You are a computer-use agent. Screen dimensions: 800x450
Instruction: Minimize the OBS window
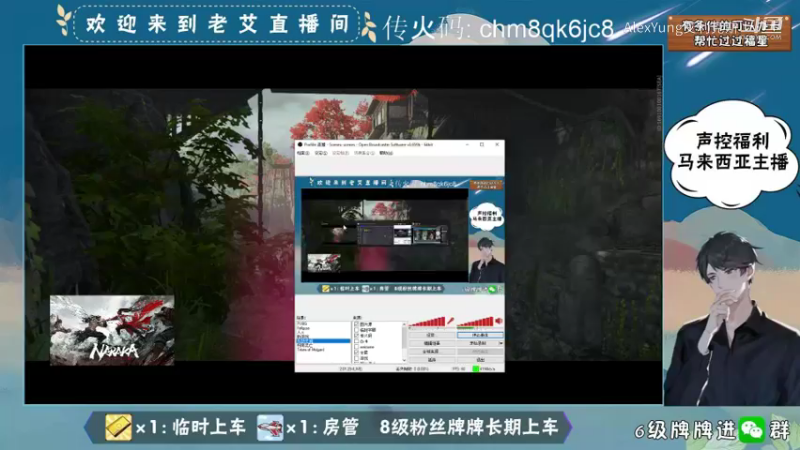point(467,145)
